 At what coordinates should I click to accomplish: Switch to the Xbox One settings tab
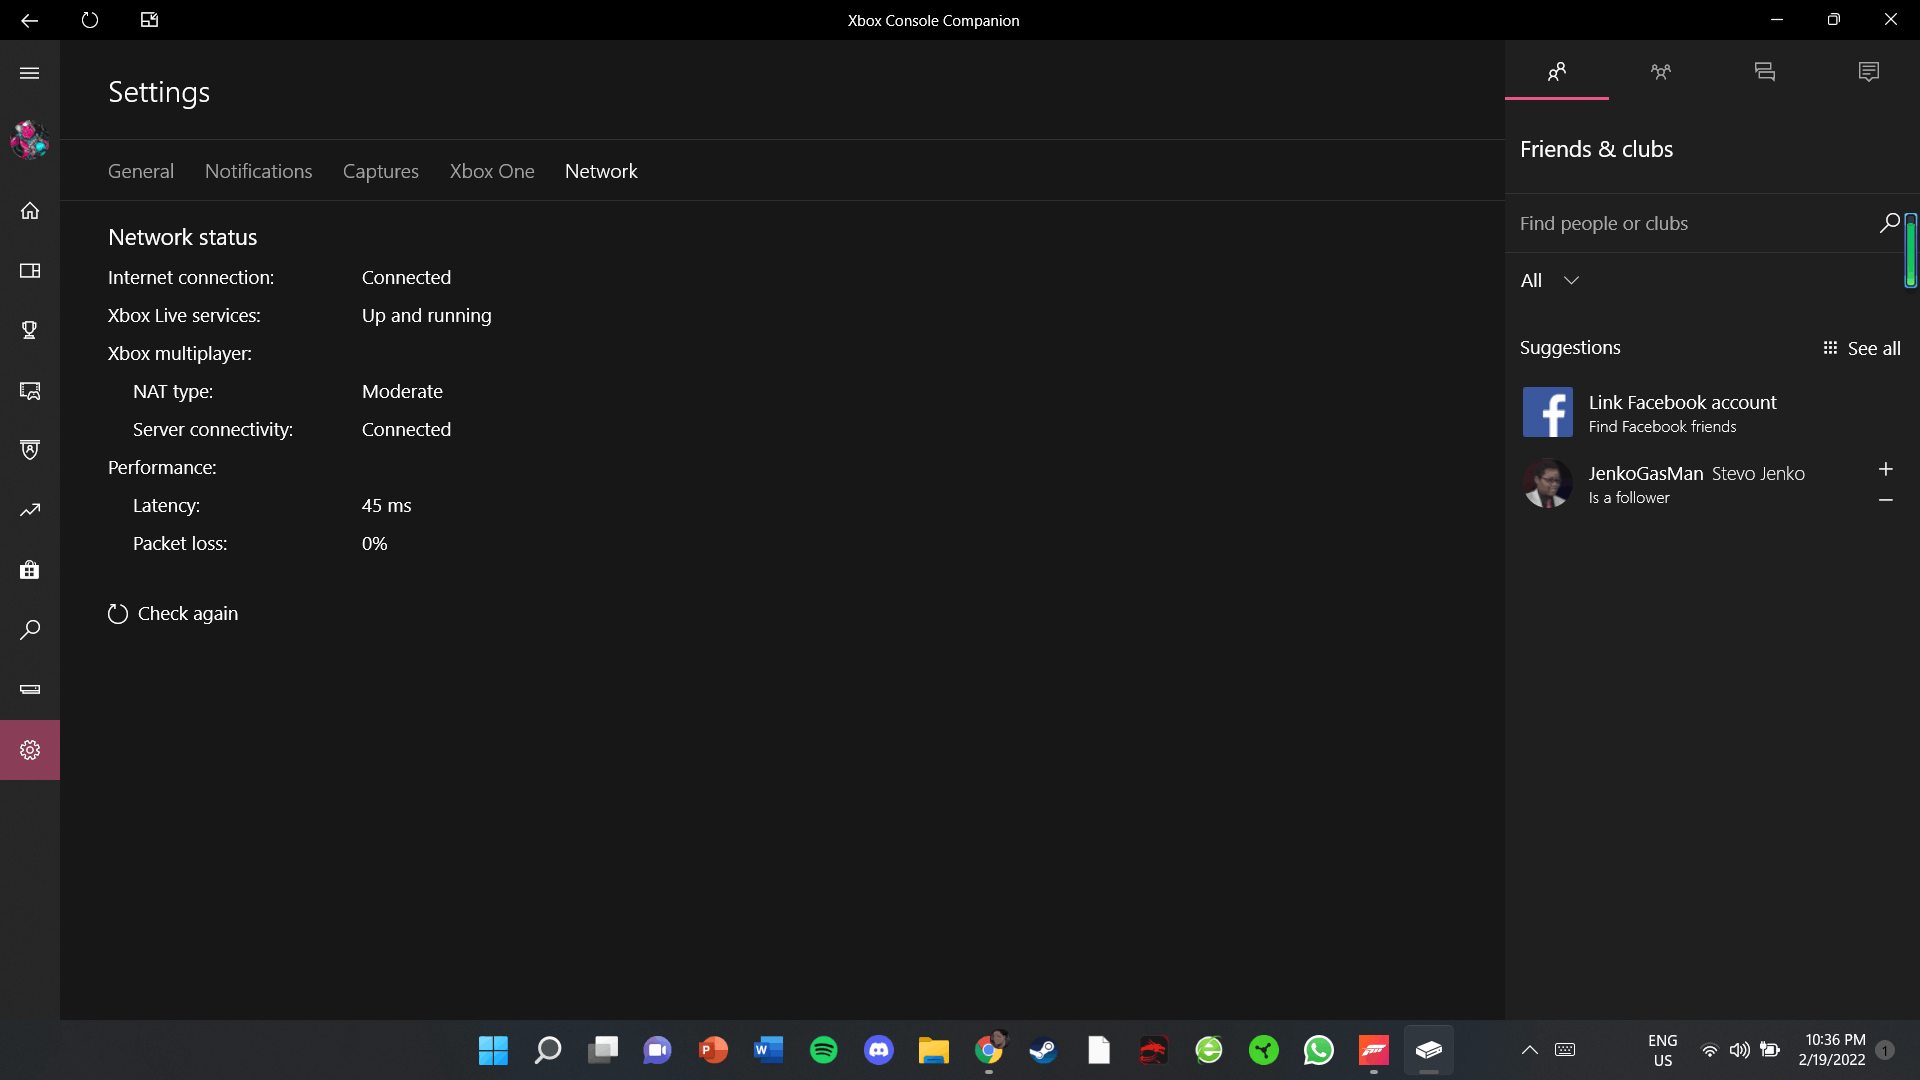tap(492, 170)
